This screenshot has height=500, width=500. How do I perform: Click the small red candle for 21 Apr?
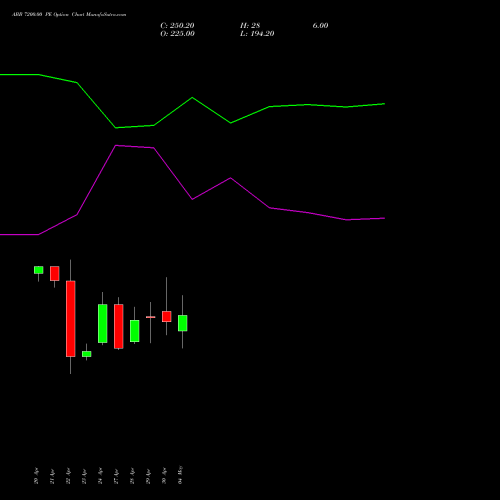pyautogui.click(x=55, y=273)
